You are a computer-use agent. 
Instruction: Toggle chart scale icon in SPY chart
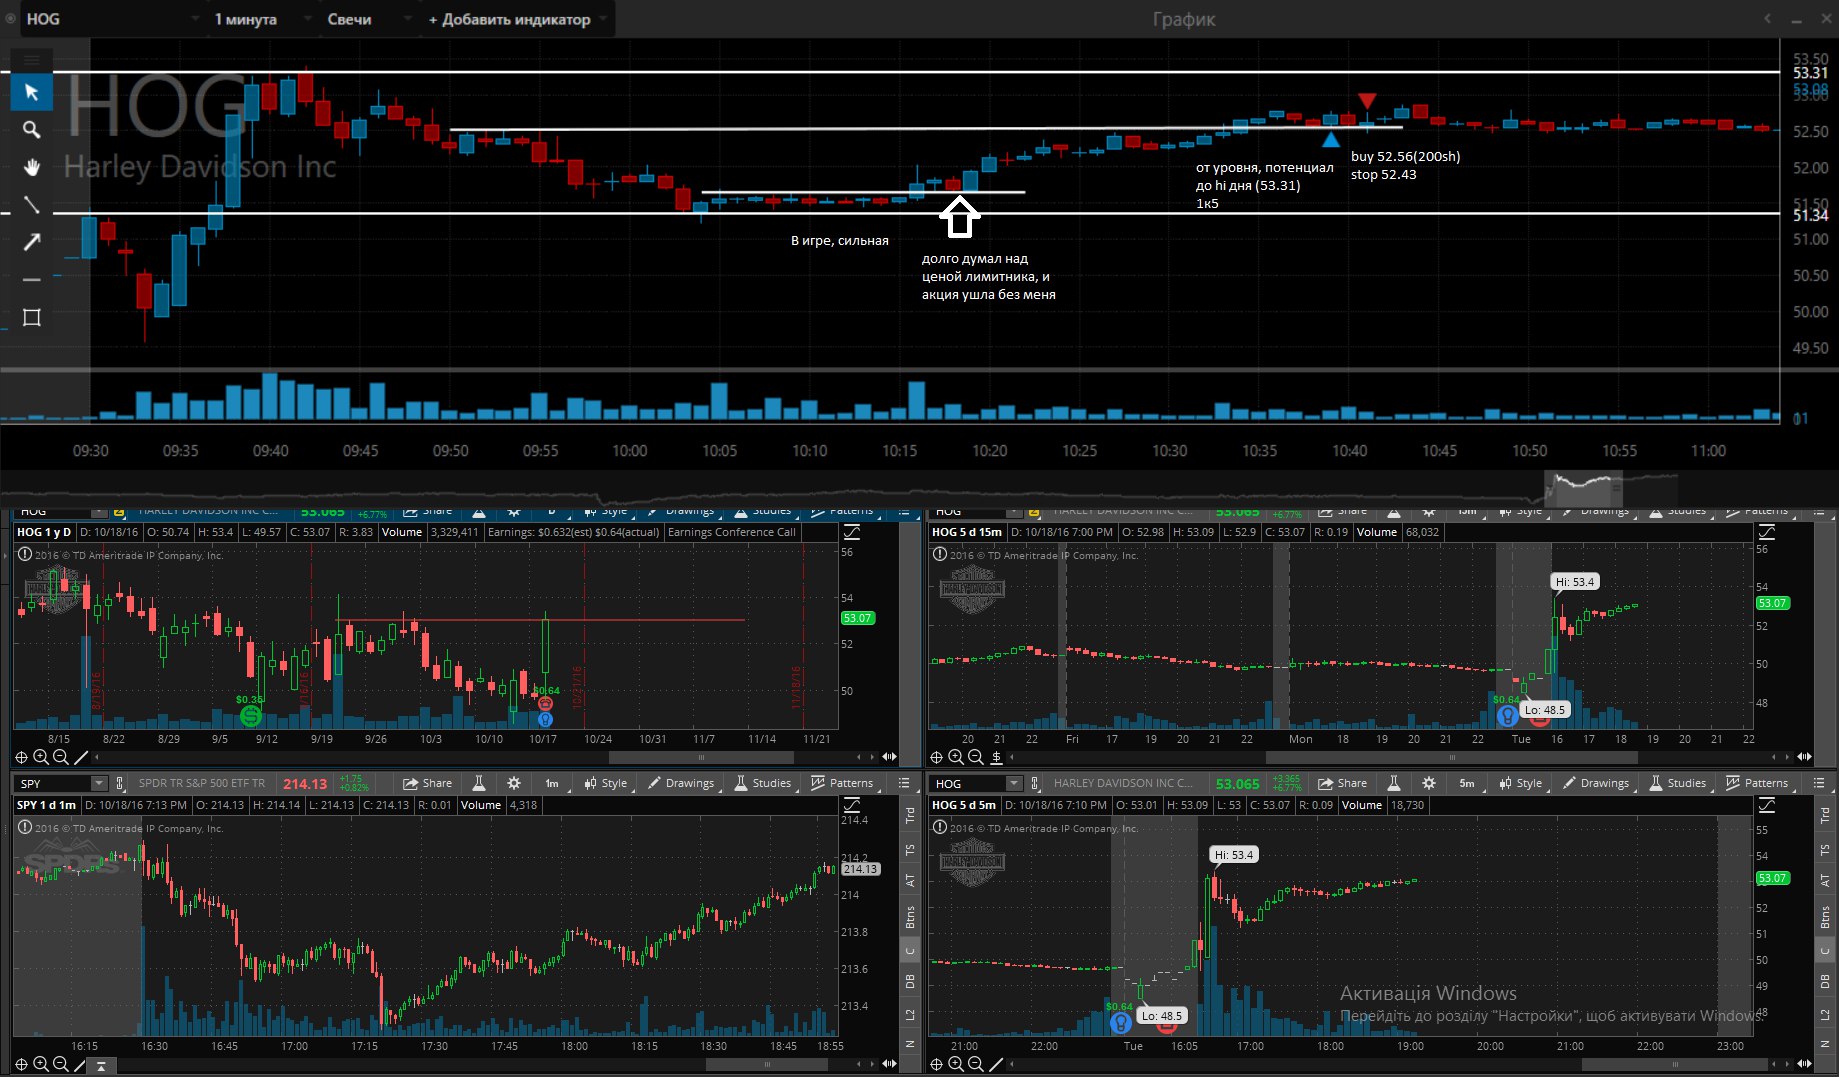[852, 805]
